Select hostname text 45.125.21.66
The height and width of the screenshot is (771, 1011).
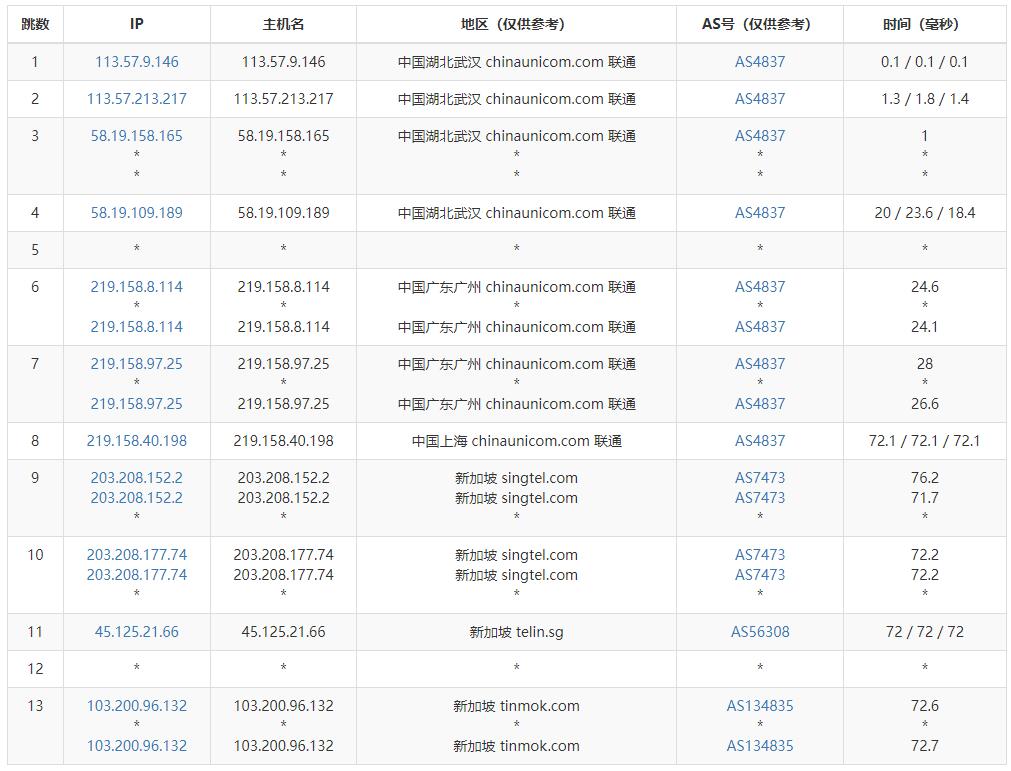(283, 632)
